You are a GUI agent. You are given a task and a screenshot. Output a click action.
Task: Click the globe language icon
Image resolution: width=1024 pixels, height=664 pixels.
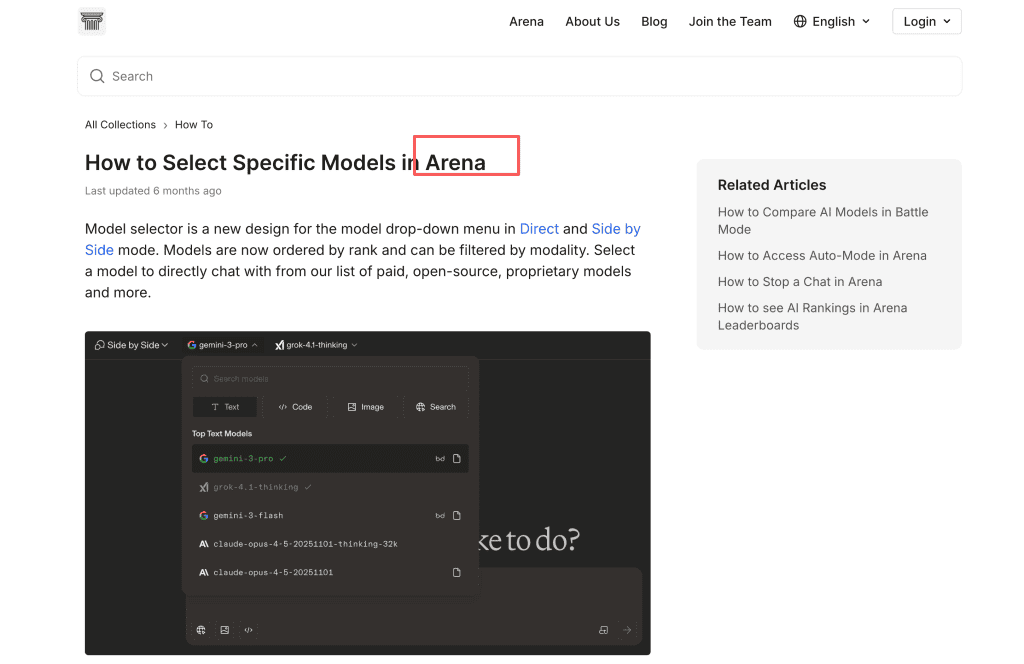[x=800, y=22]
